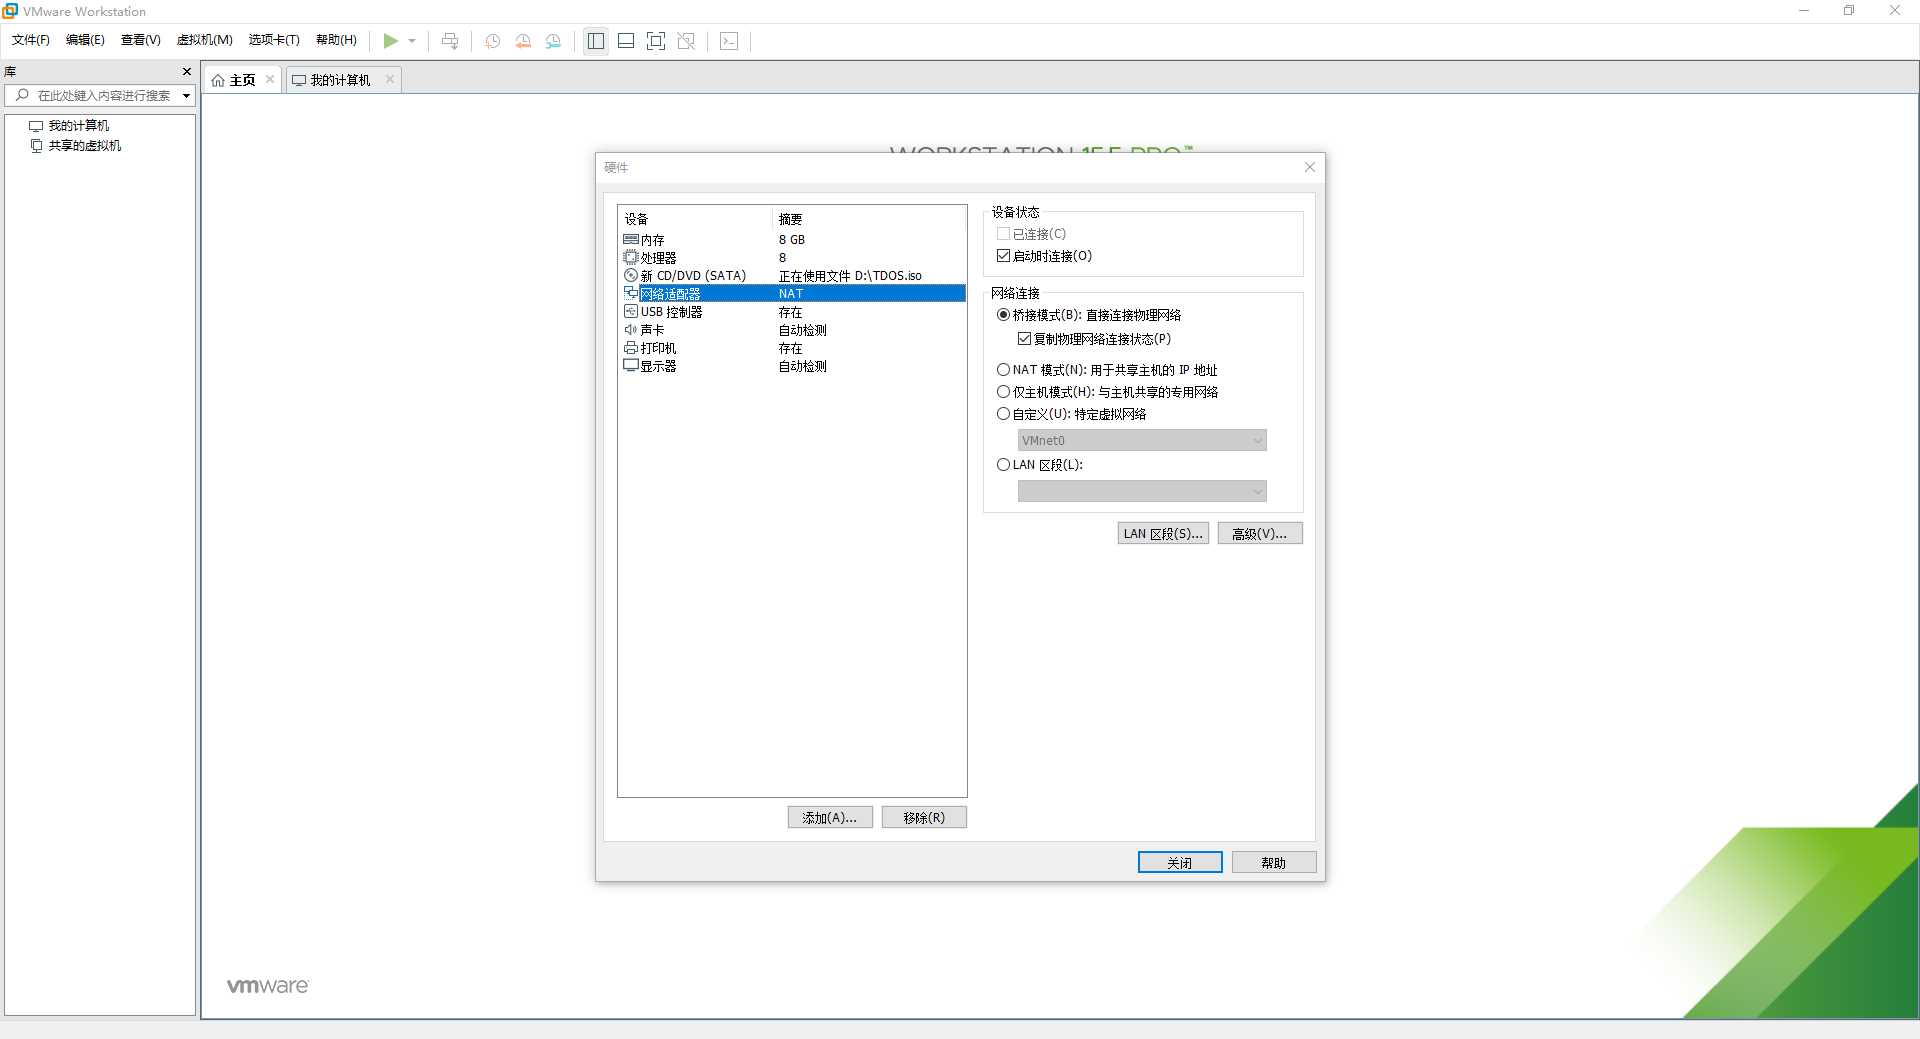Select the 打印机 device row
The width and height of the screenshot is (1920, 1039).
pyautogui.click(x=792, y=348)
